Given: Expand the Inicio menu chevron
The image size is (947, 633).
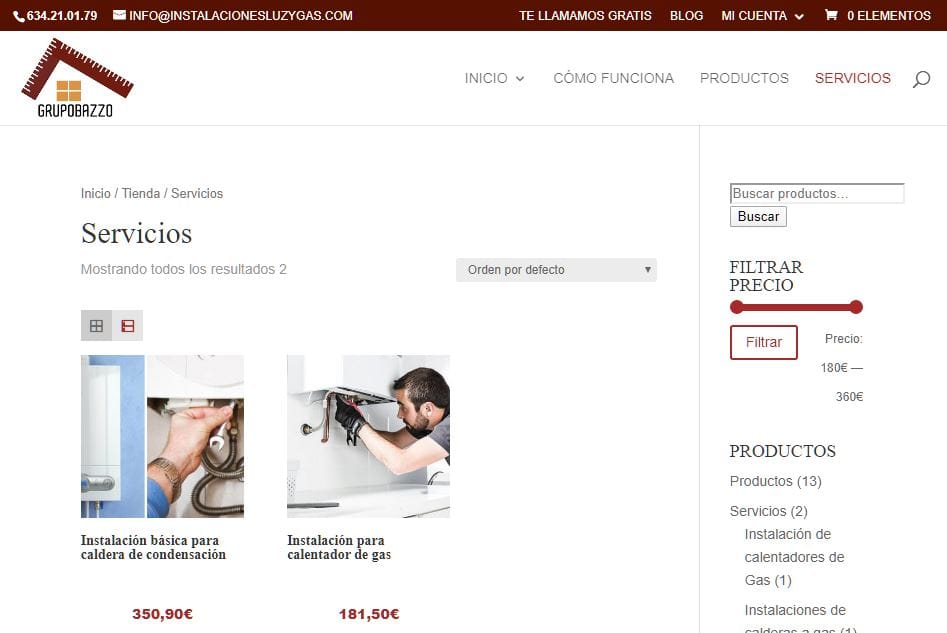Looking at the screenshot, I should coord(520,79).
